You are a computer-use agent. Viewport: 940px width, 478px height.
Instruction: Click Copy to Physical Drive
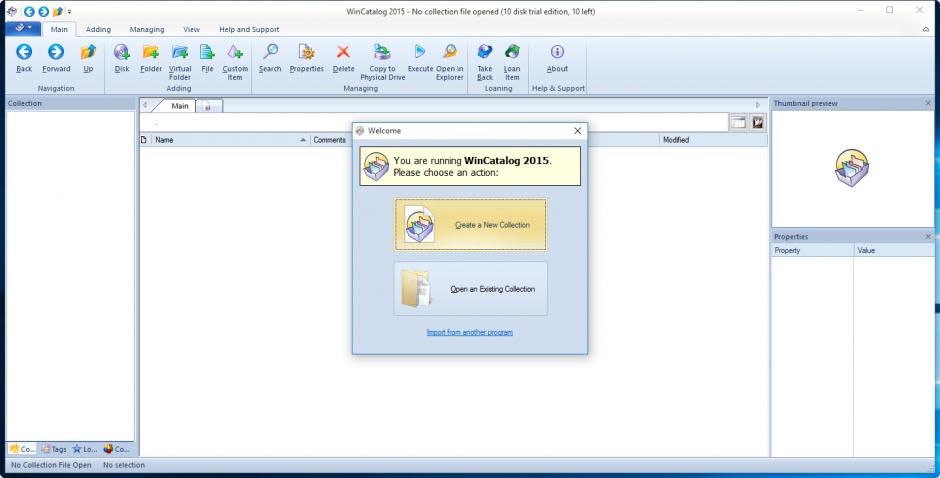pos(382,52)
